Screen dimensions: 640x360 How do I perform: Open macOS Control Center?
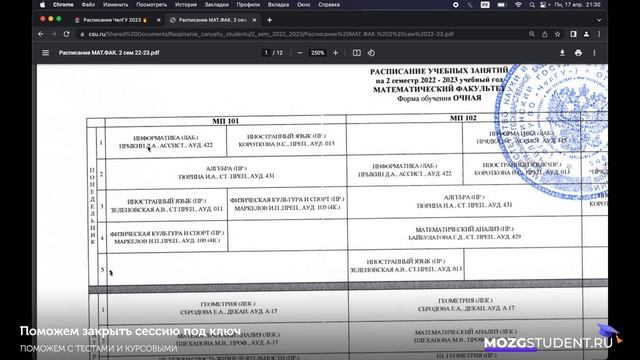pos(544,5)
